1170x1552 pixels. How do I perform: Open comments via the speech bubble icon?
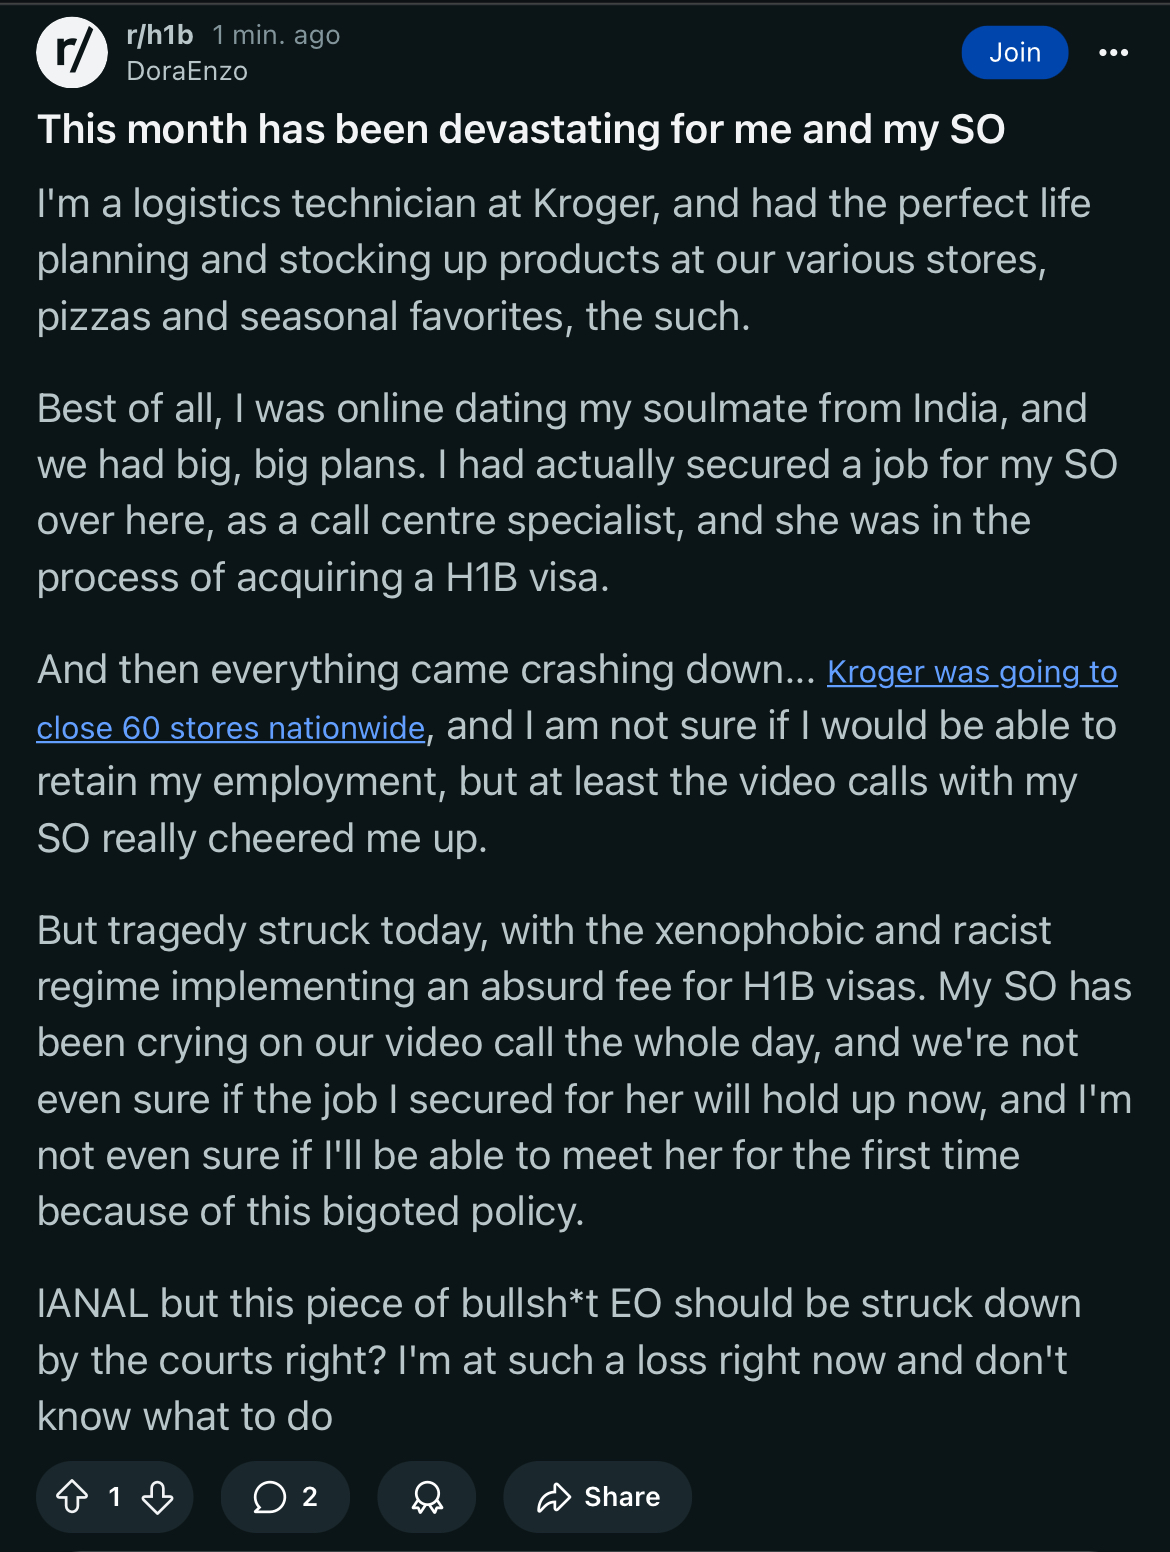269,1497
